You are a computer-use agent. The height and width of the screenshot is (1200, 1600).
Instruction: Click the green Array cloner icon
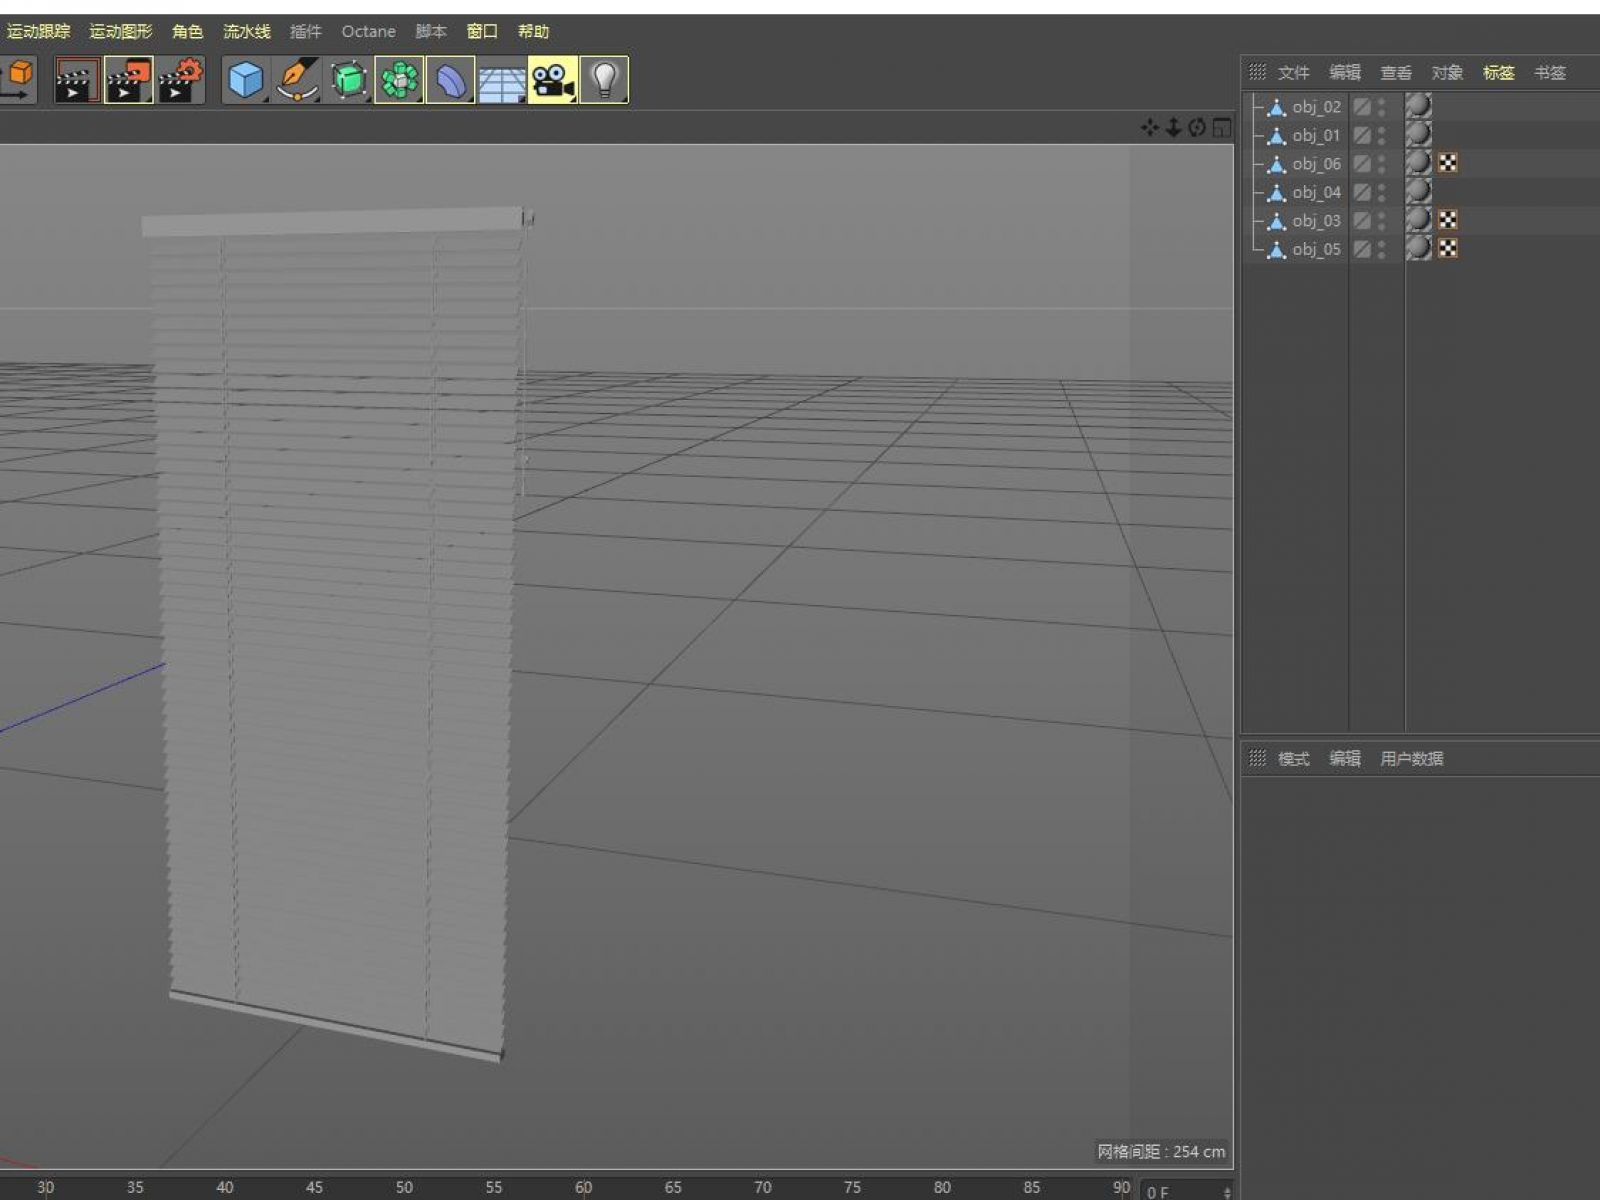coord(399,80)
